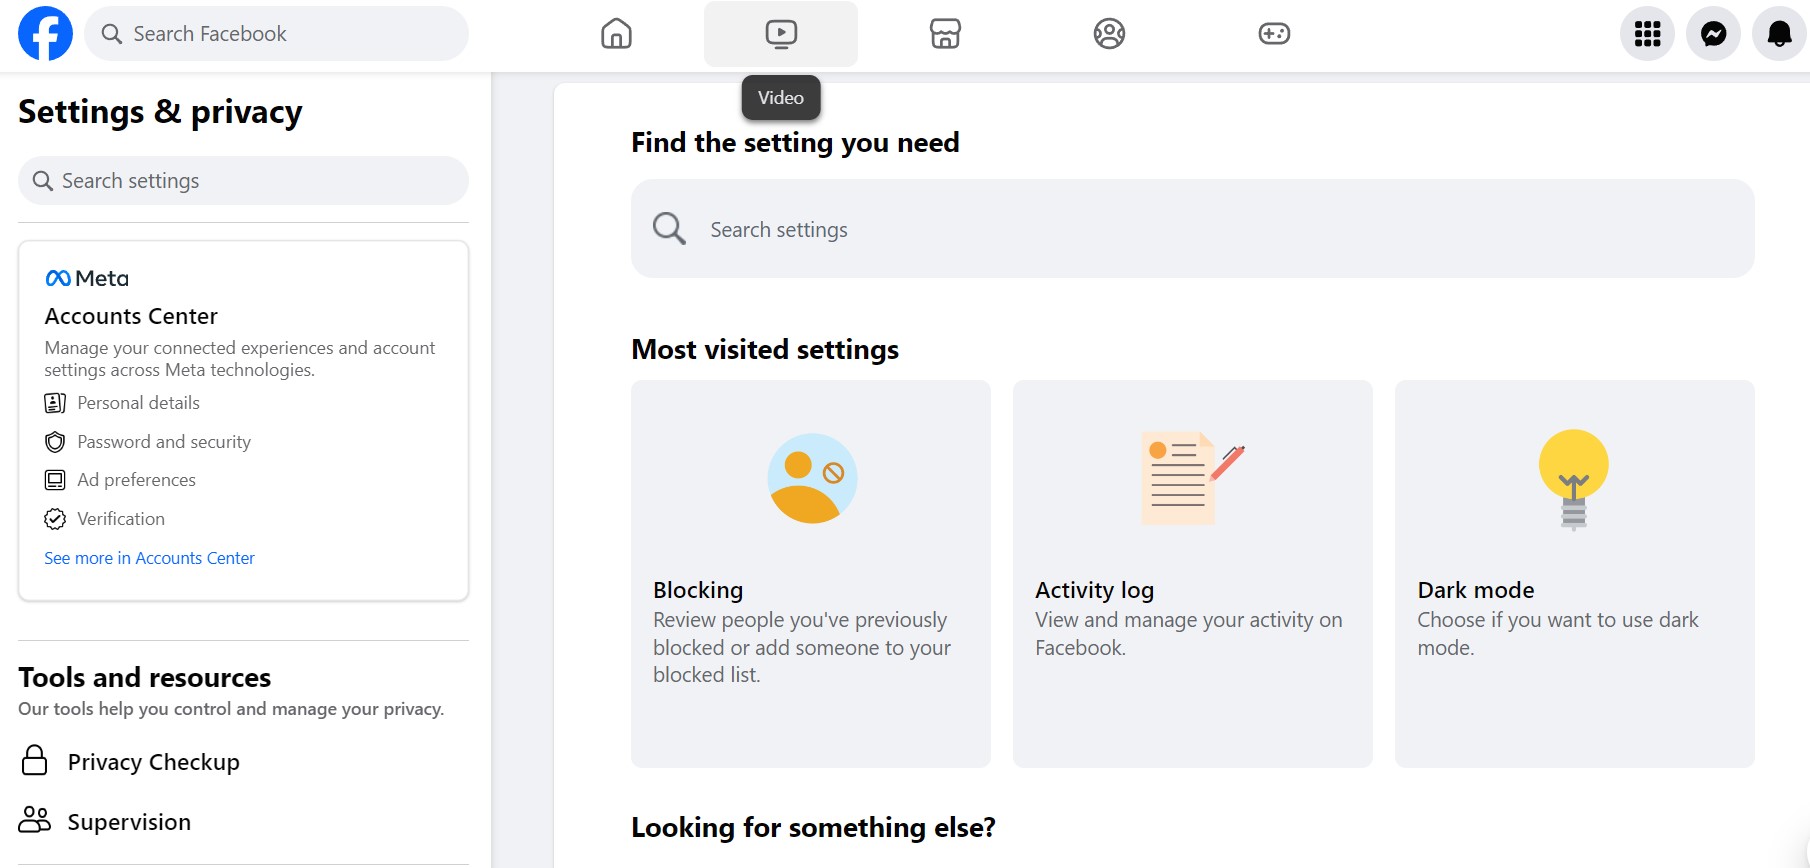This screenshot has width=1810, height=868.
Task: Open Ad preferences
Action: coord(136,480)
